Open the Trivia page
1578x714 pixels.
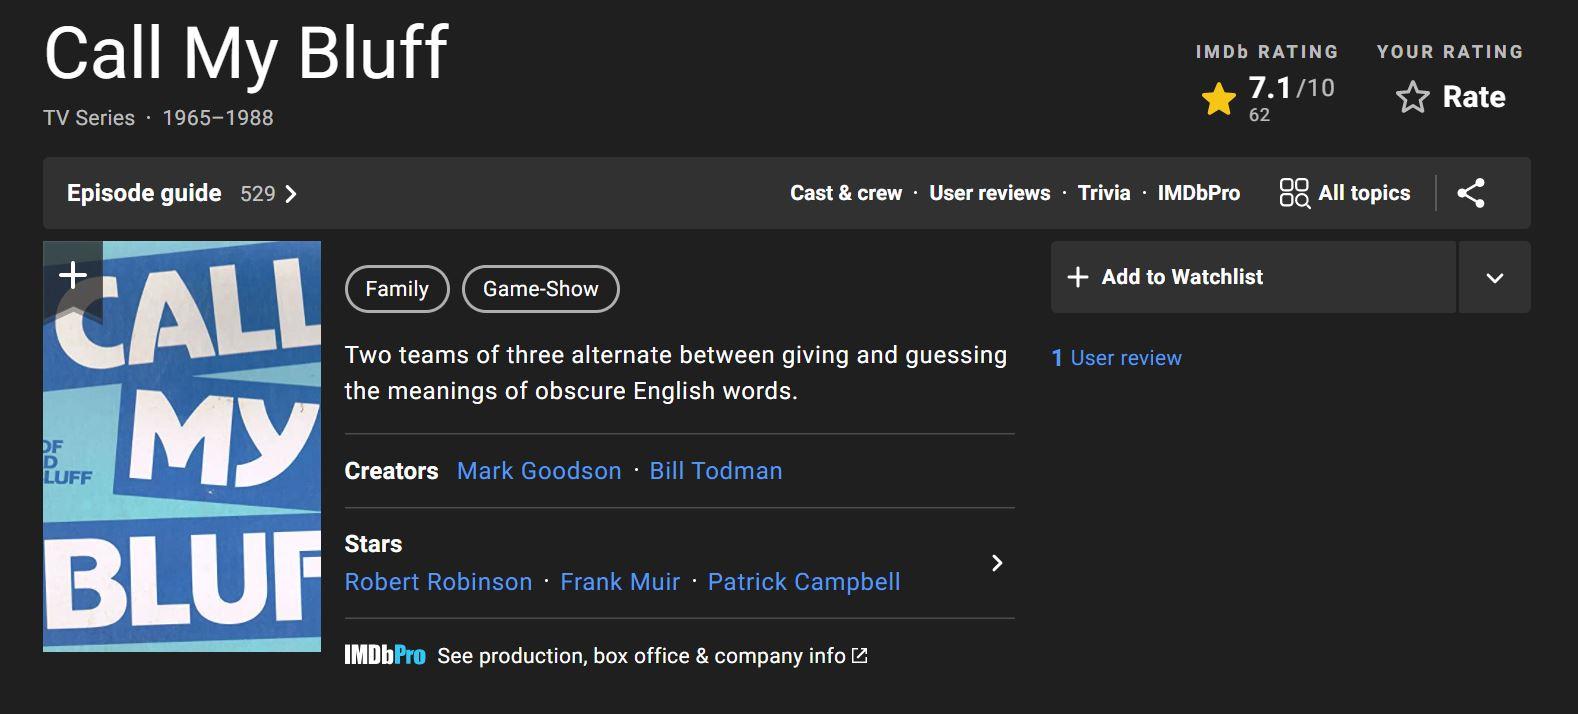coord(1103,193)
